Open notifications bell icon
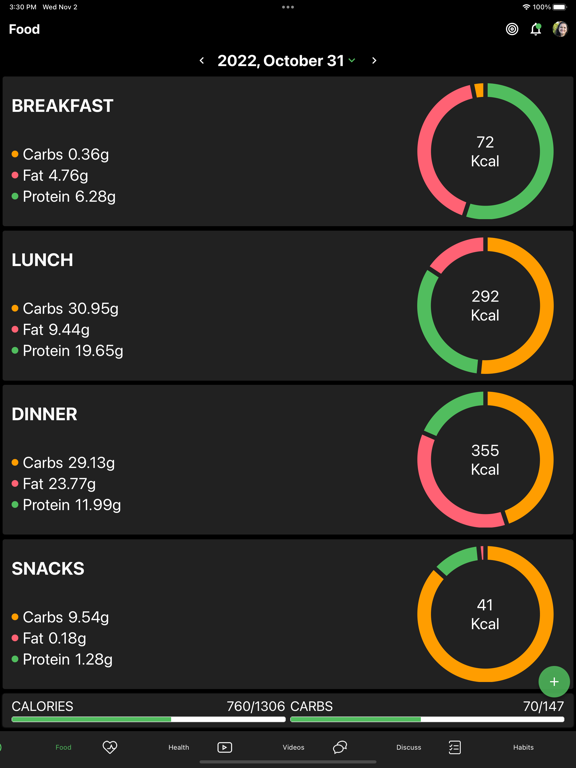 pos(536,29)
